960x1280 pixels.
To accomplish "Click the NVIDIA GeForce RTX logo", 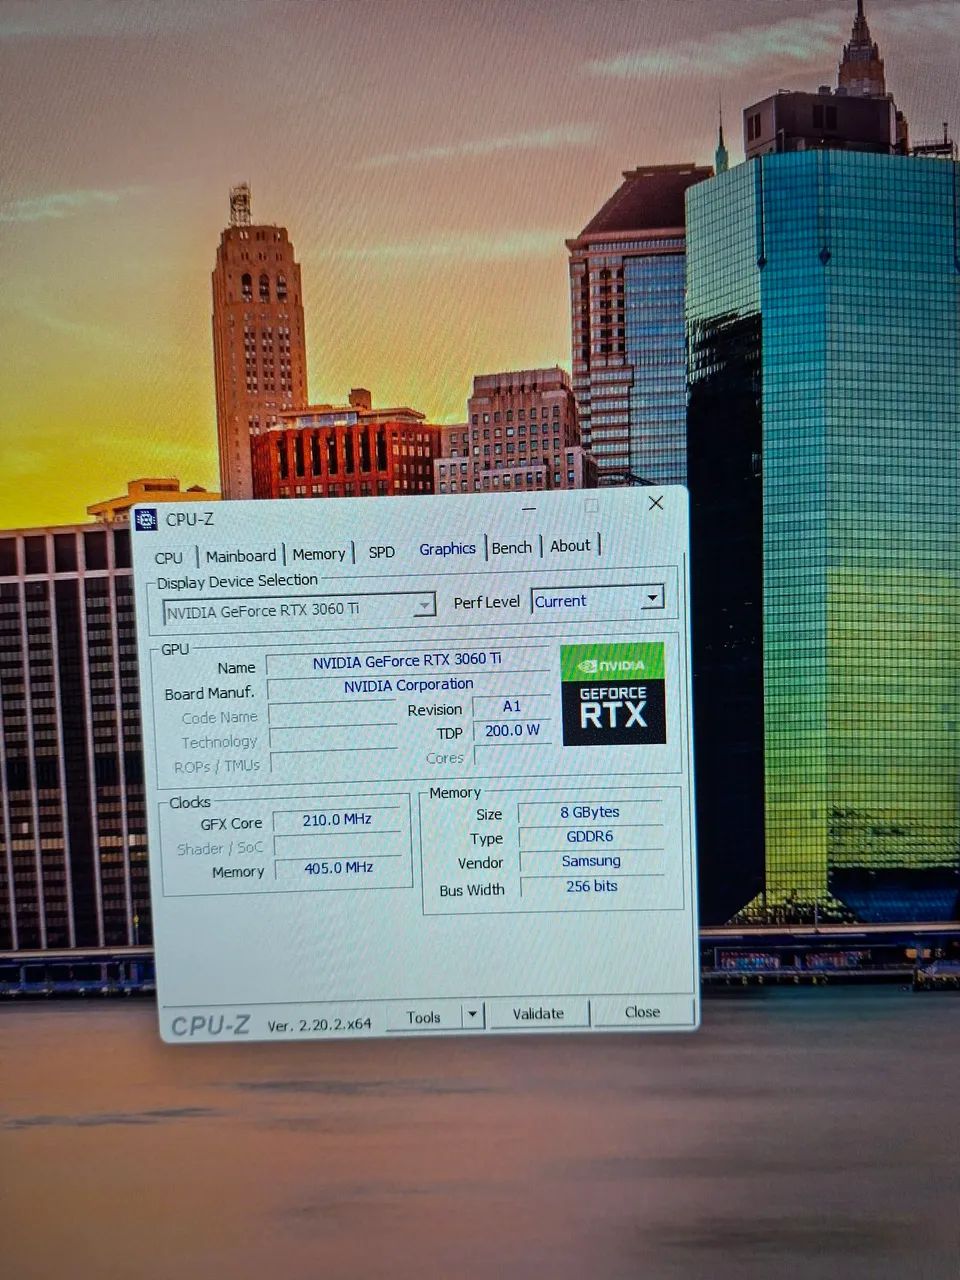I will (613, 694).
